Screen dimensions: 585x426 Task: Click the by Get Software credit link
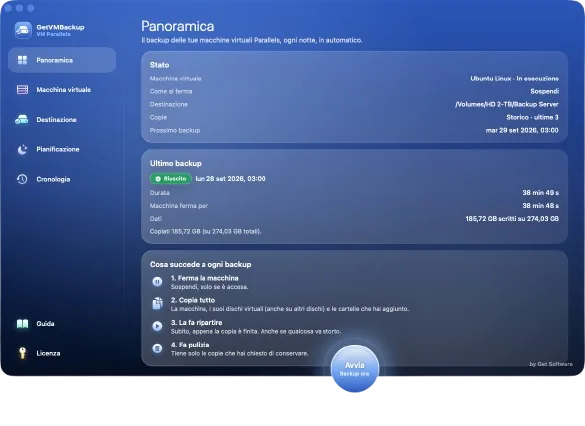(x=551, y=364)
